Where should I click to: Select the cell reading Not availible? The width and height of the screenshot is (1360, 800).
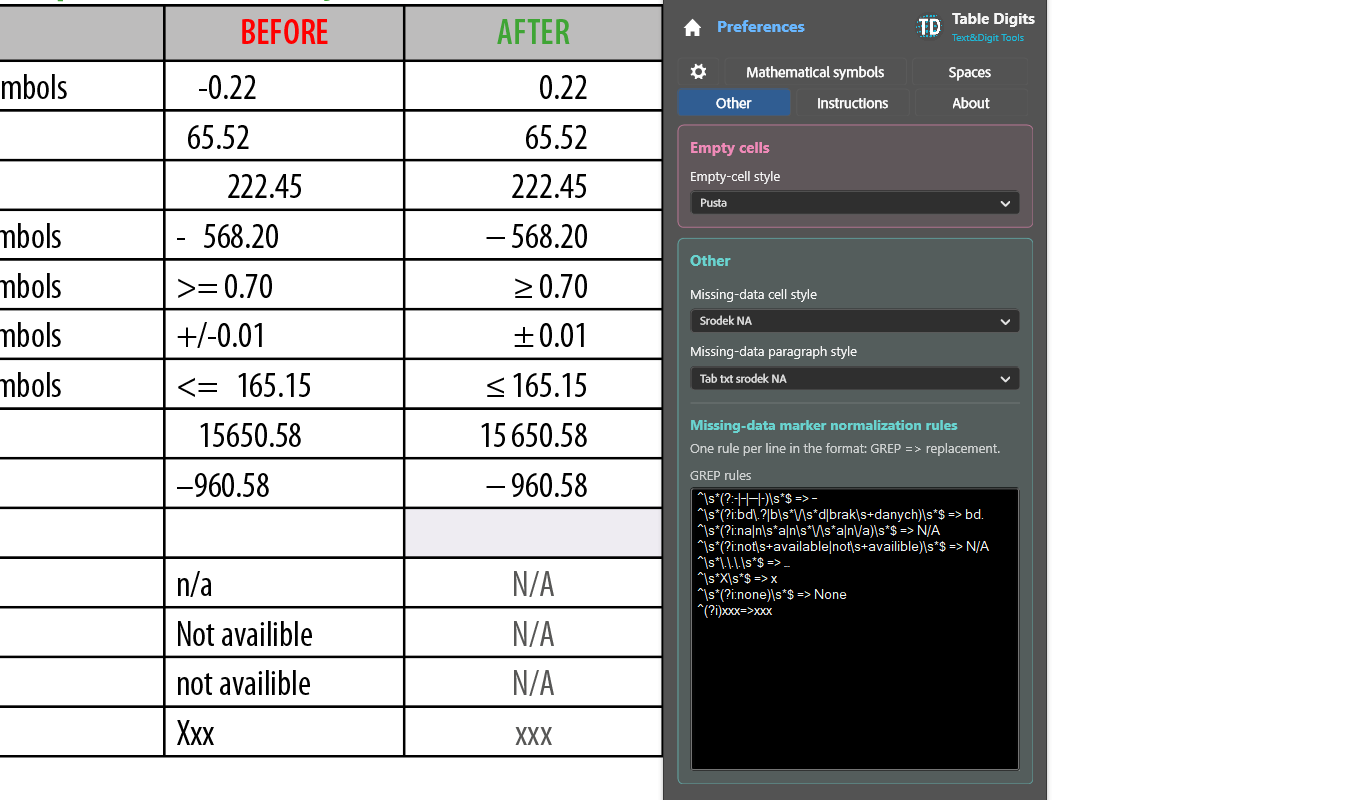point(284,633)
